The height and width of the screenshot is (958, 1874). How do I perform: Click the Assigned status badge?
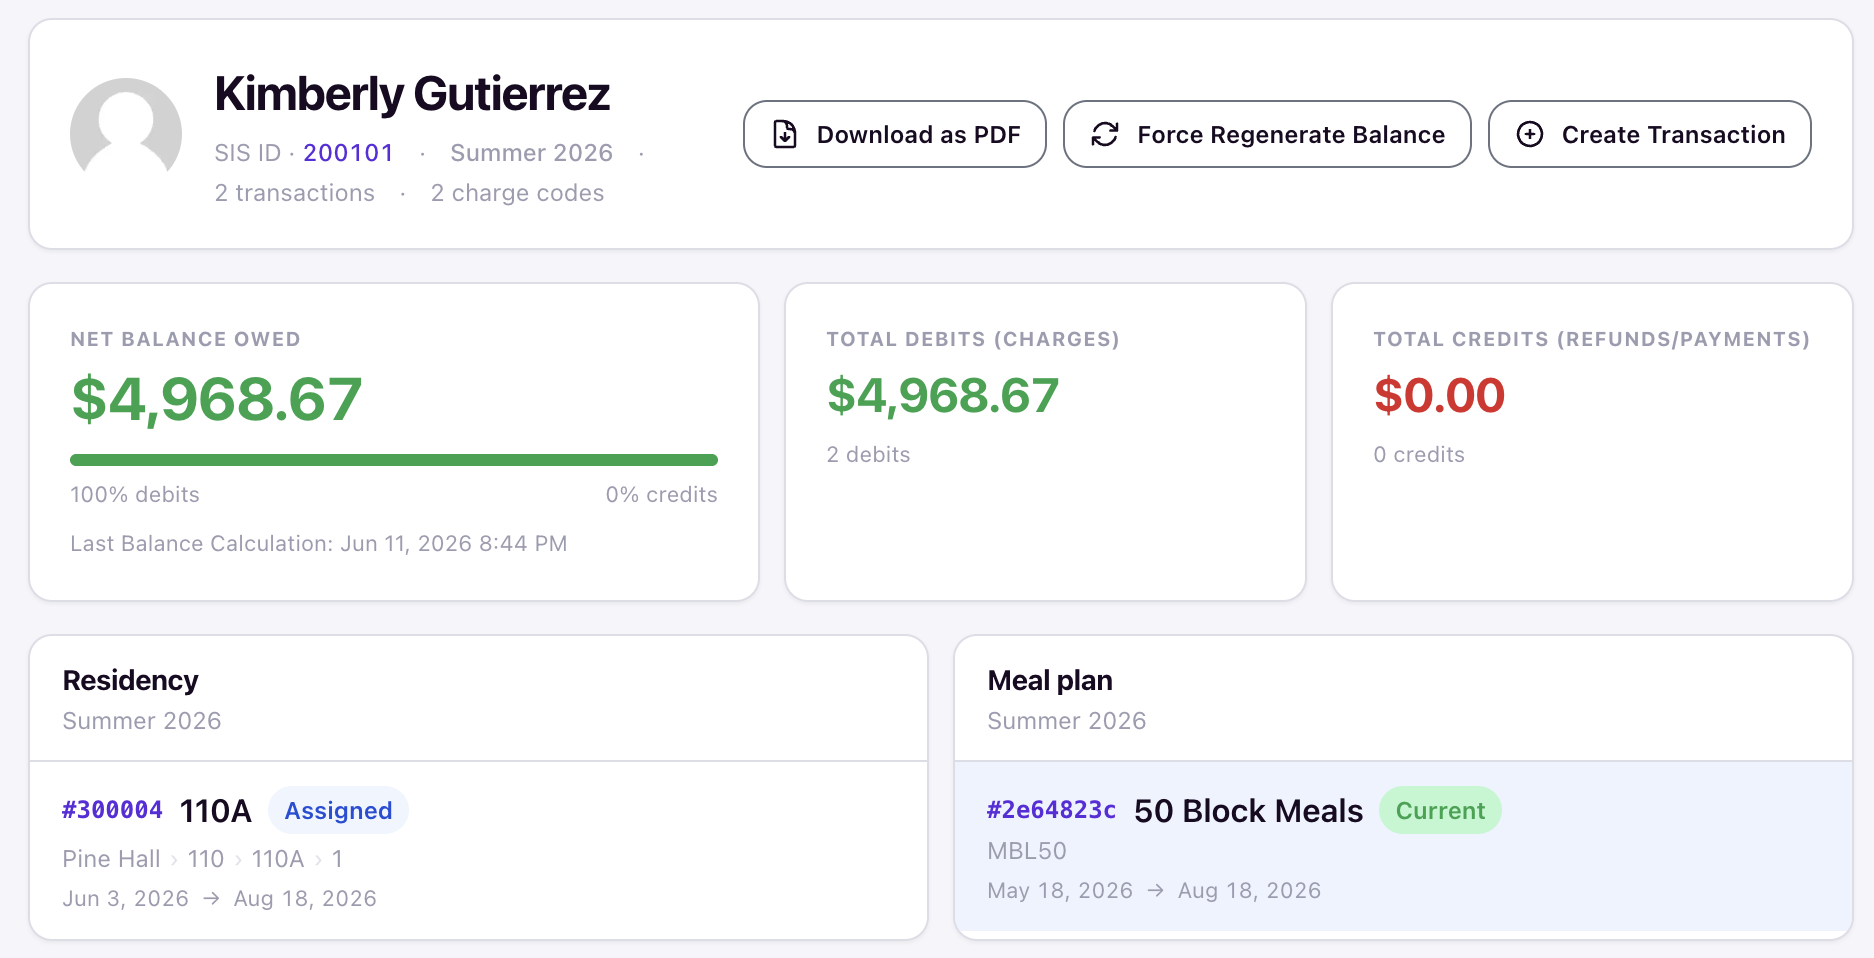[338, 810]
